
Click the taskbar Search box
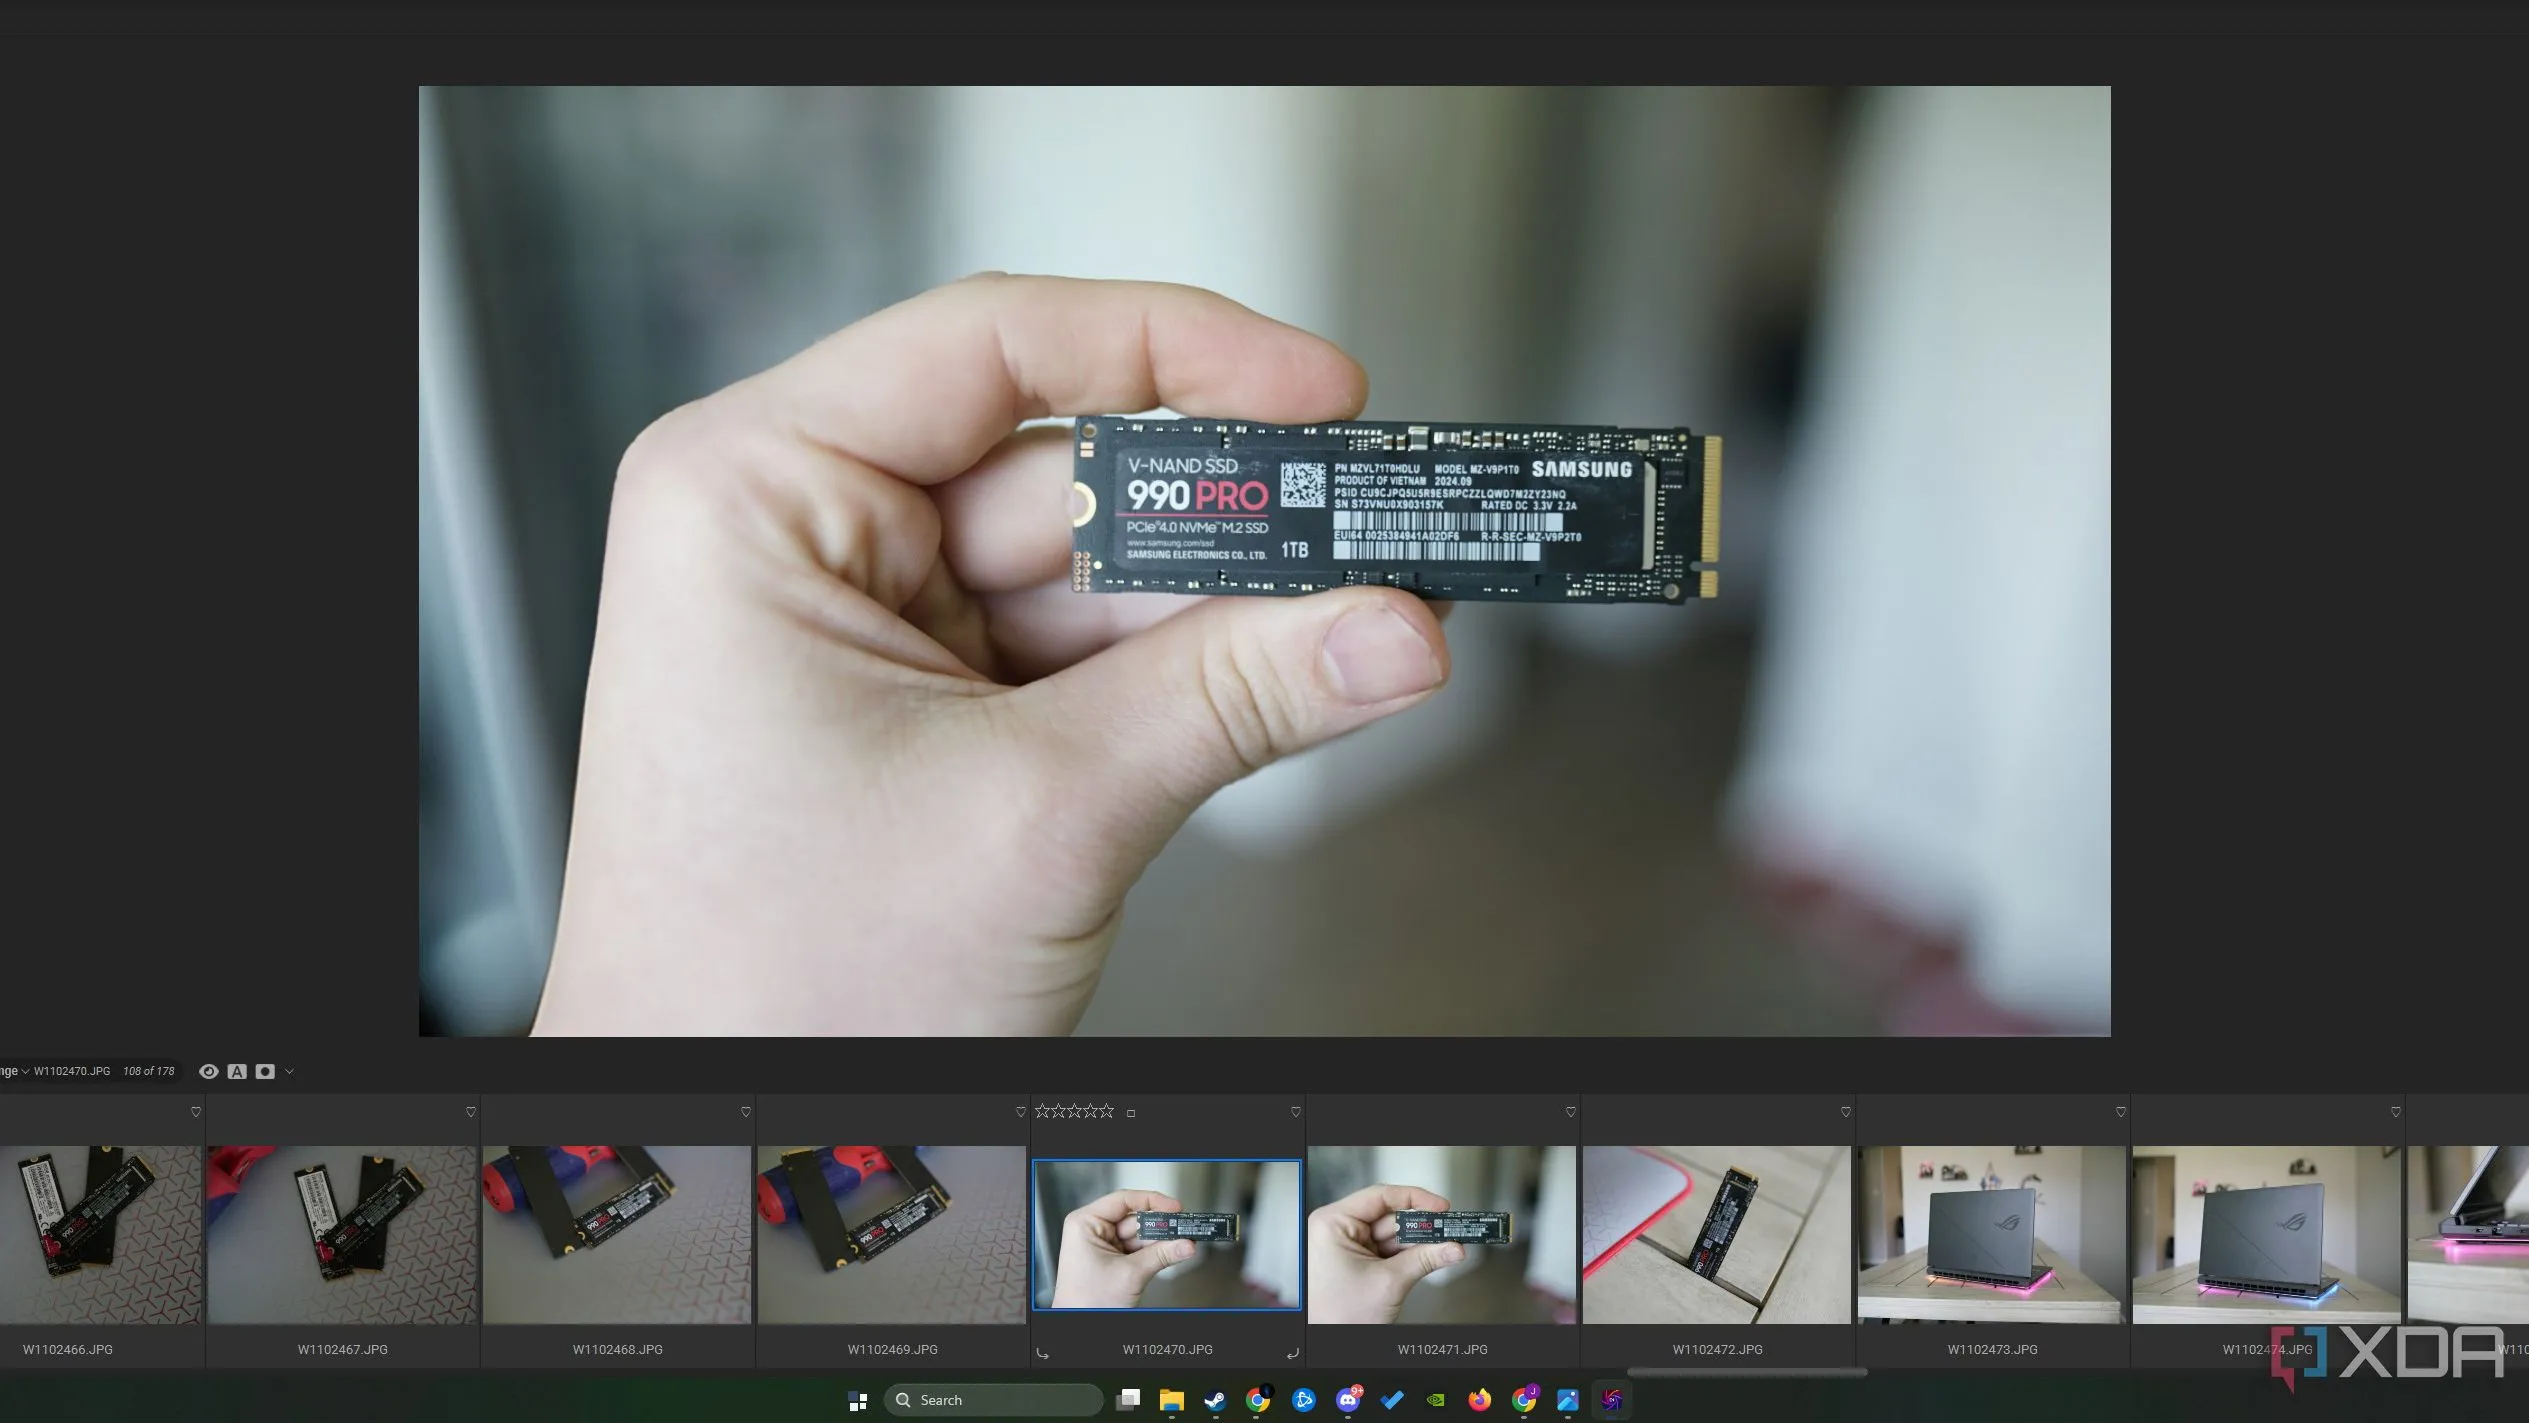(x=993, y=1400)
